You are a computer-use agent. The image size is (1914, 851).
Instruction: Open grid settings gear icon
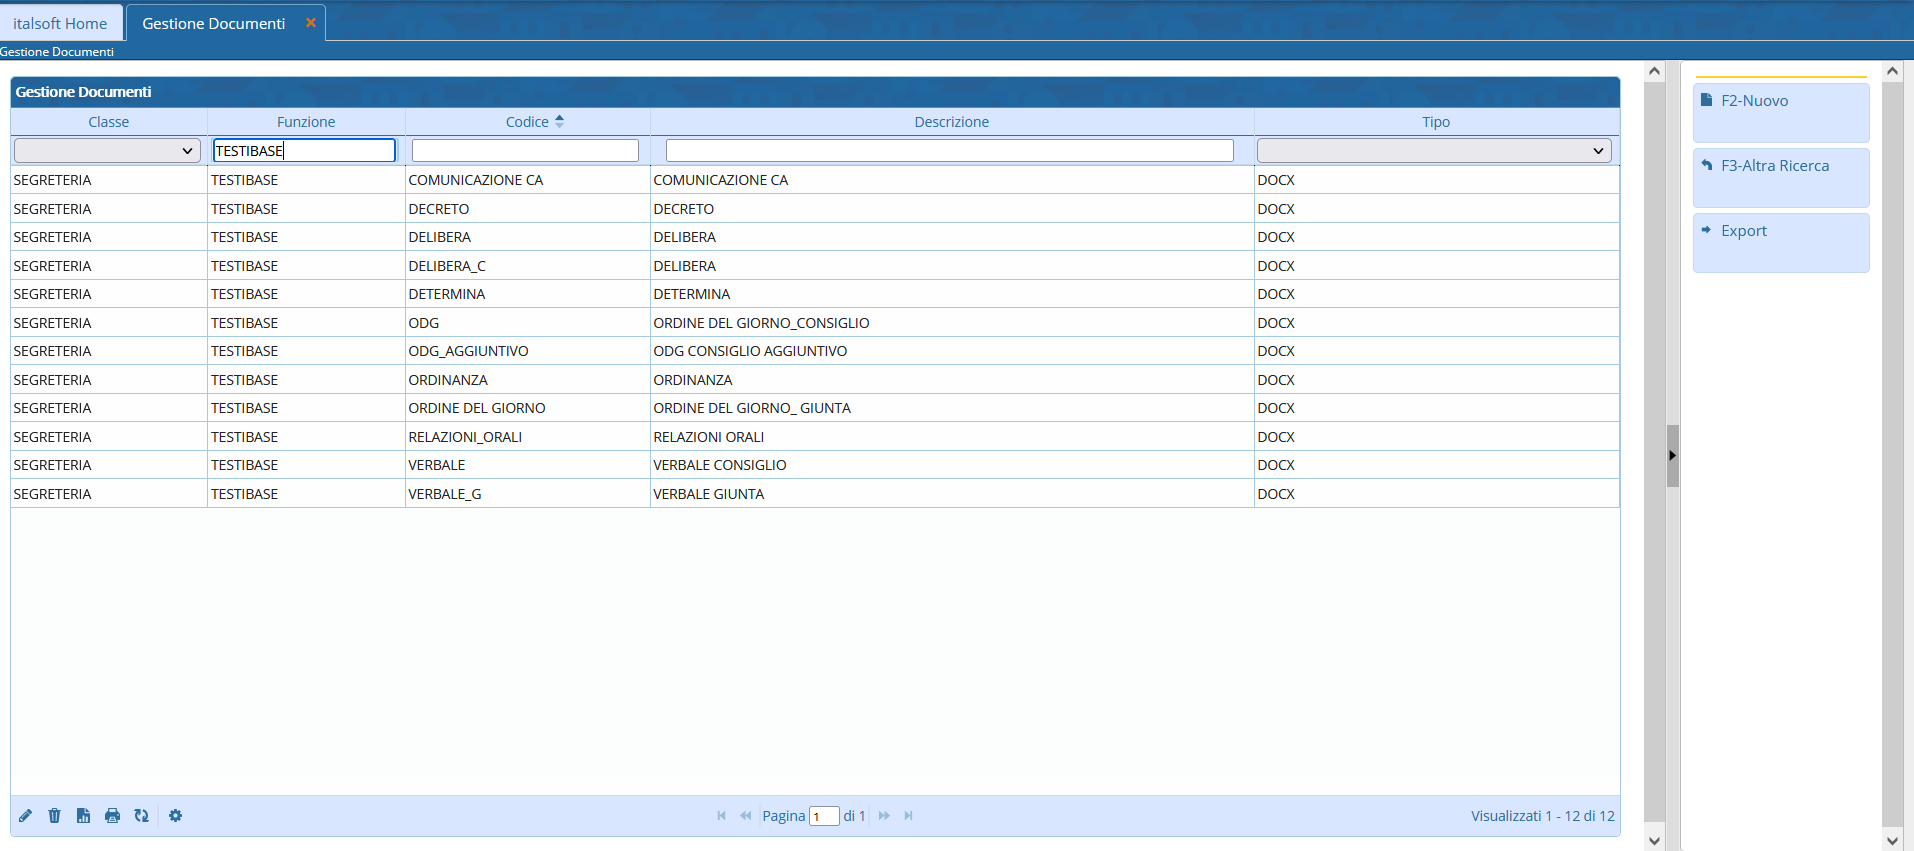[x=176, y=816]
